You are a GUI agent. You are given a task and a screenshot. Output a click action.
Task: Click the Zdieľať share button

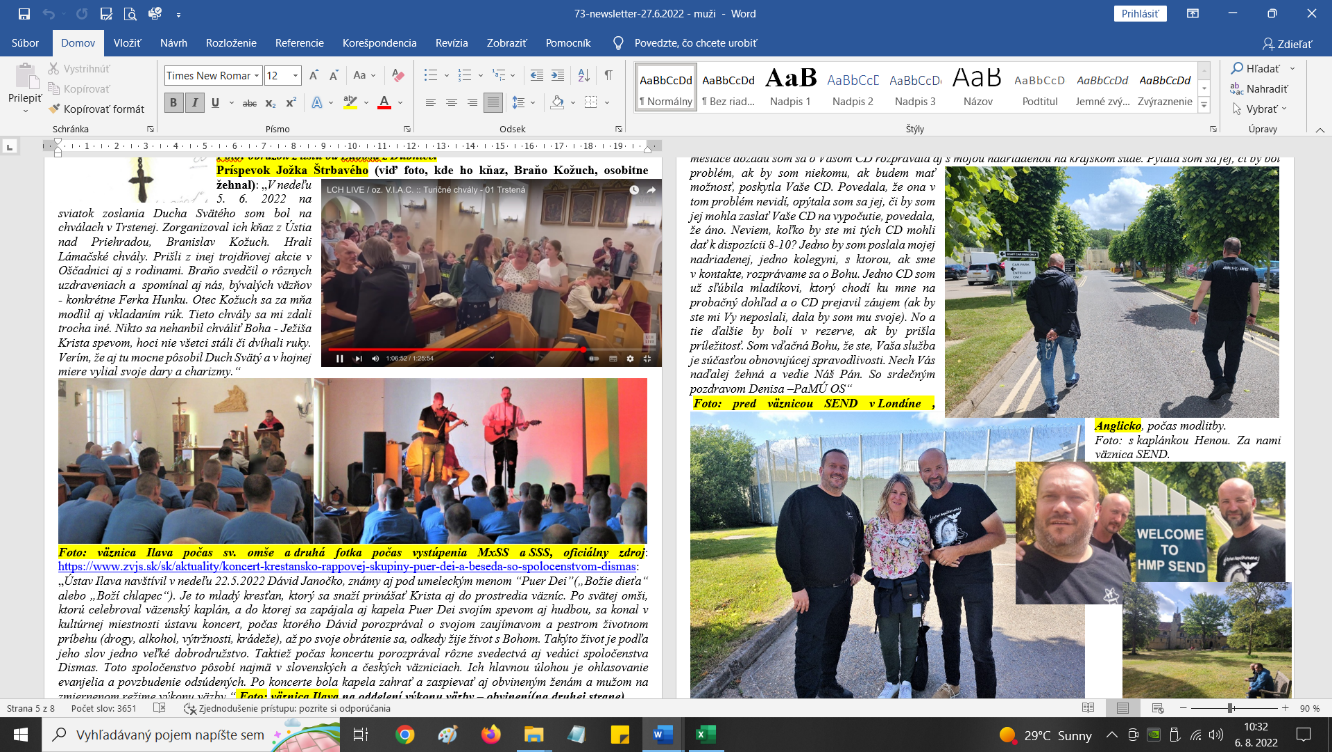[x=1288, y=43]
